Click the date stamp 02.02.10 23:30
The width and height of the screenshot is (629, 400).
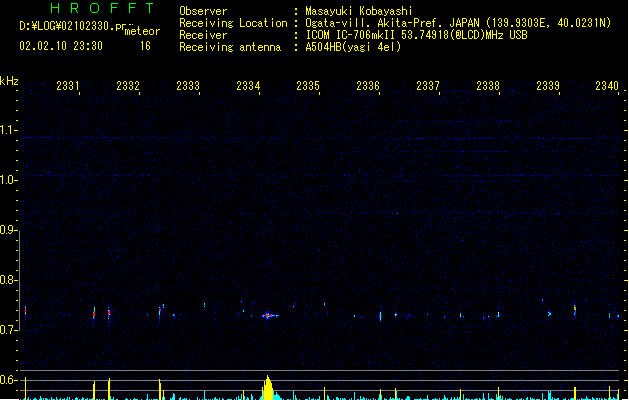pos(61,46)
